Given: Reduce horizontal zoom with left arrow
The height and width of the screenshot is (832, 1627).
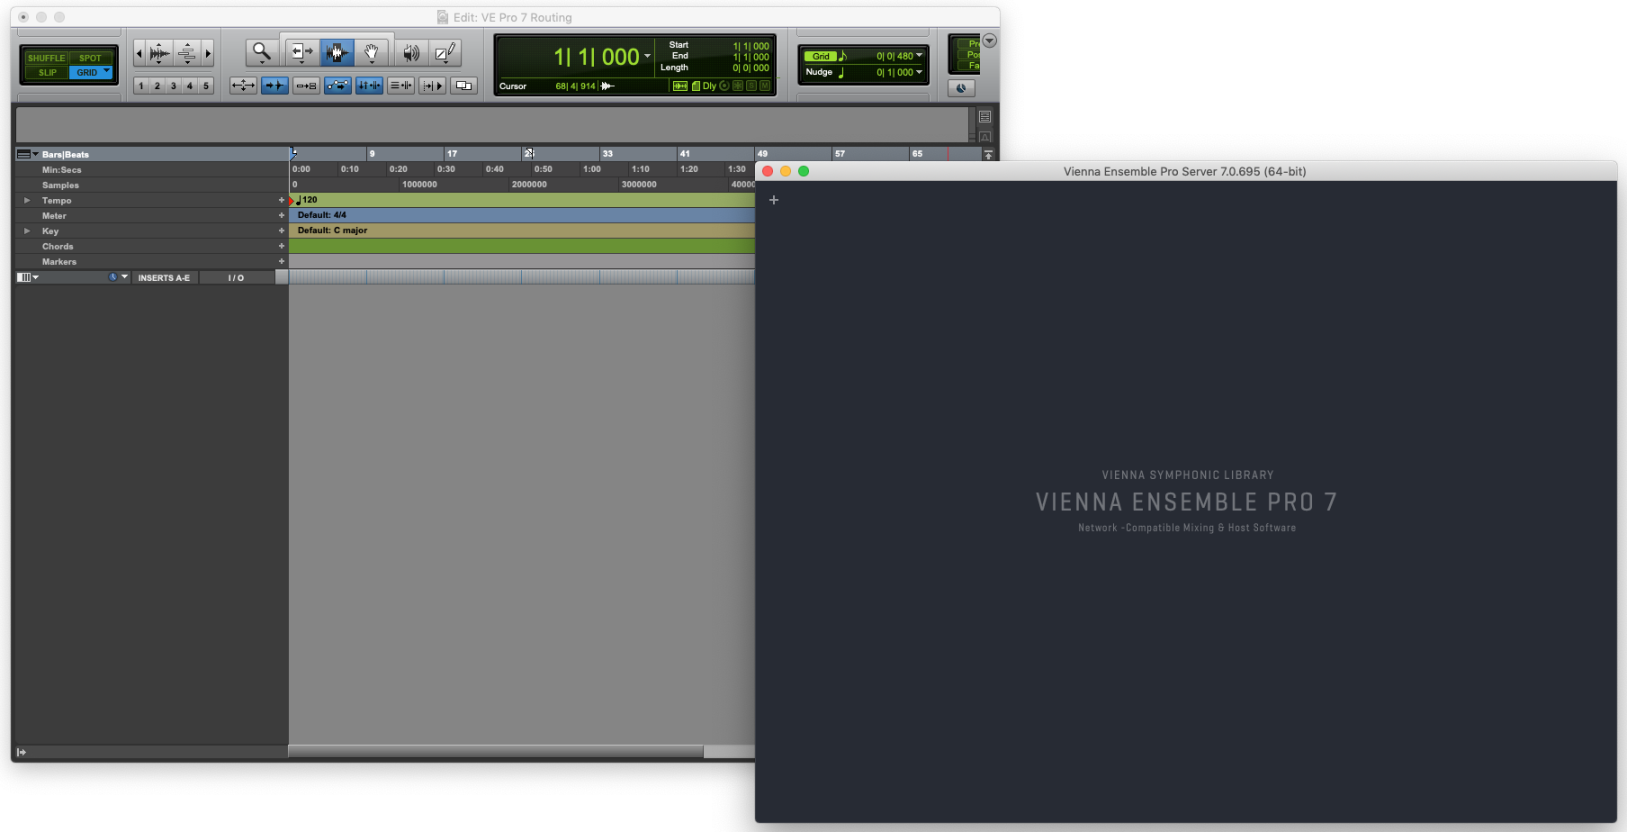Looking at the screenshot, I should click(x=139, y=53).
